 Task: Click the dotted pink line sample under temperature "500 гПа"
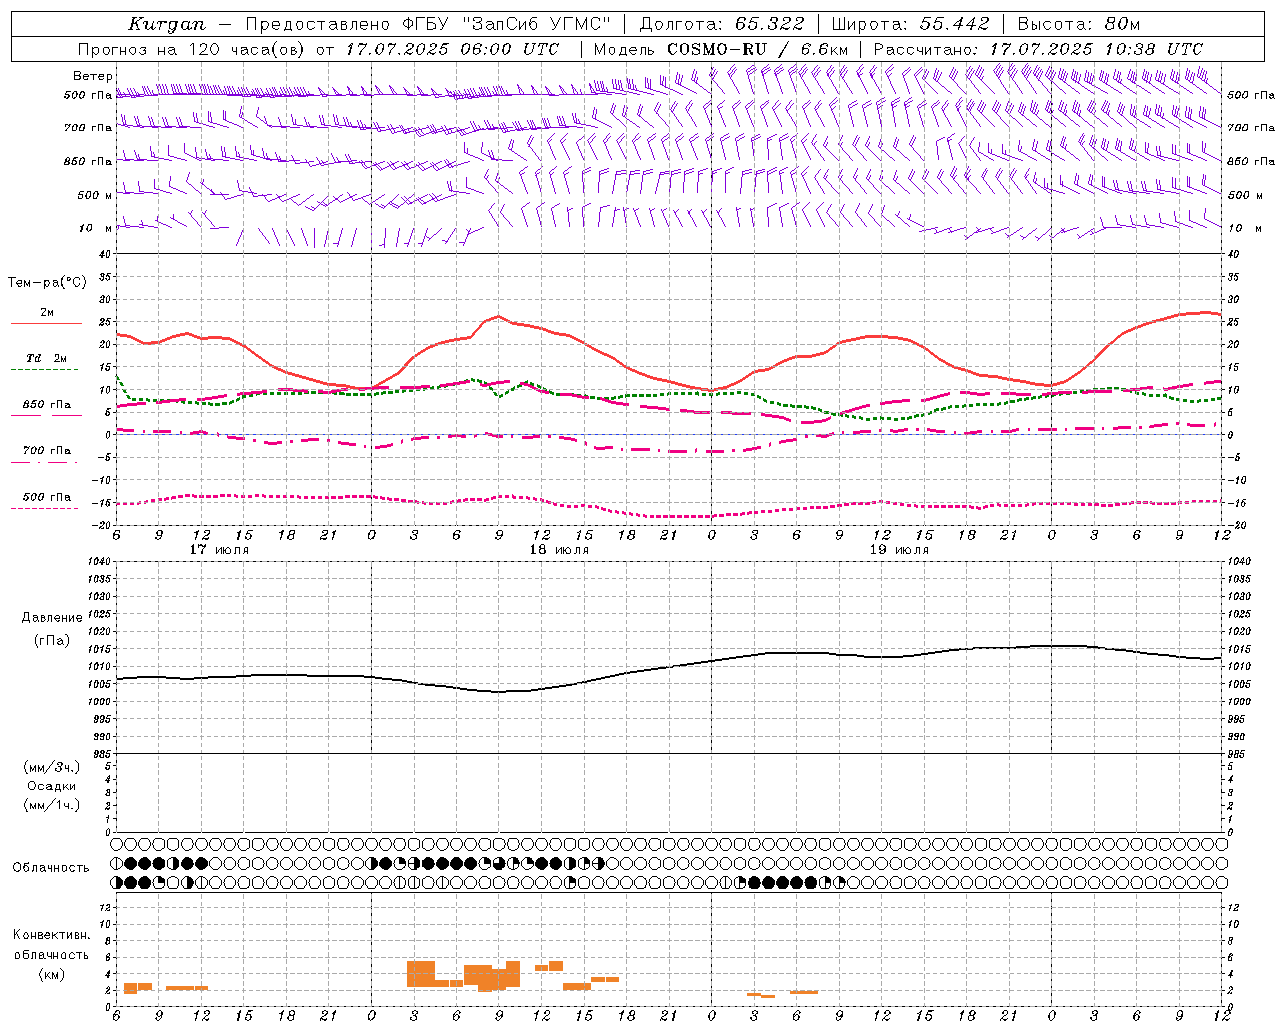pos(45,508)
